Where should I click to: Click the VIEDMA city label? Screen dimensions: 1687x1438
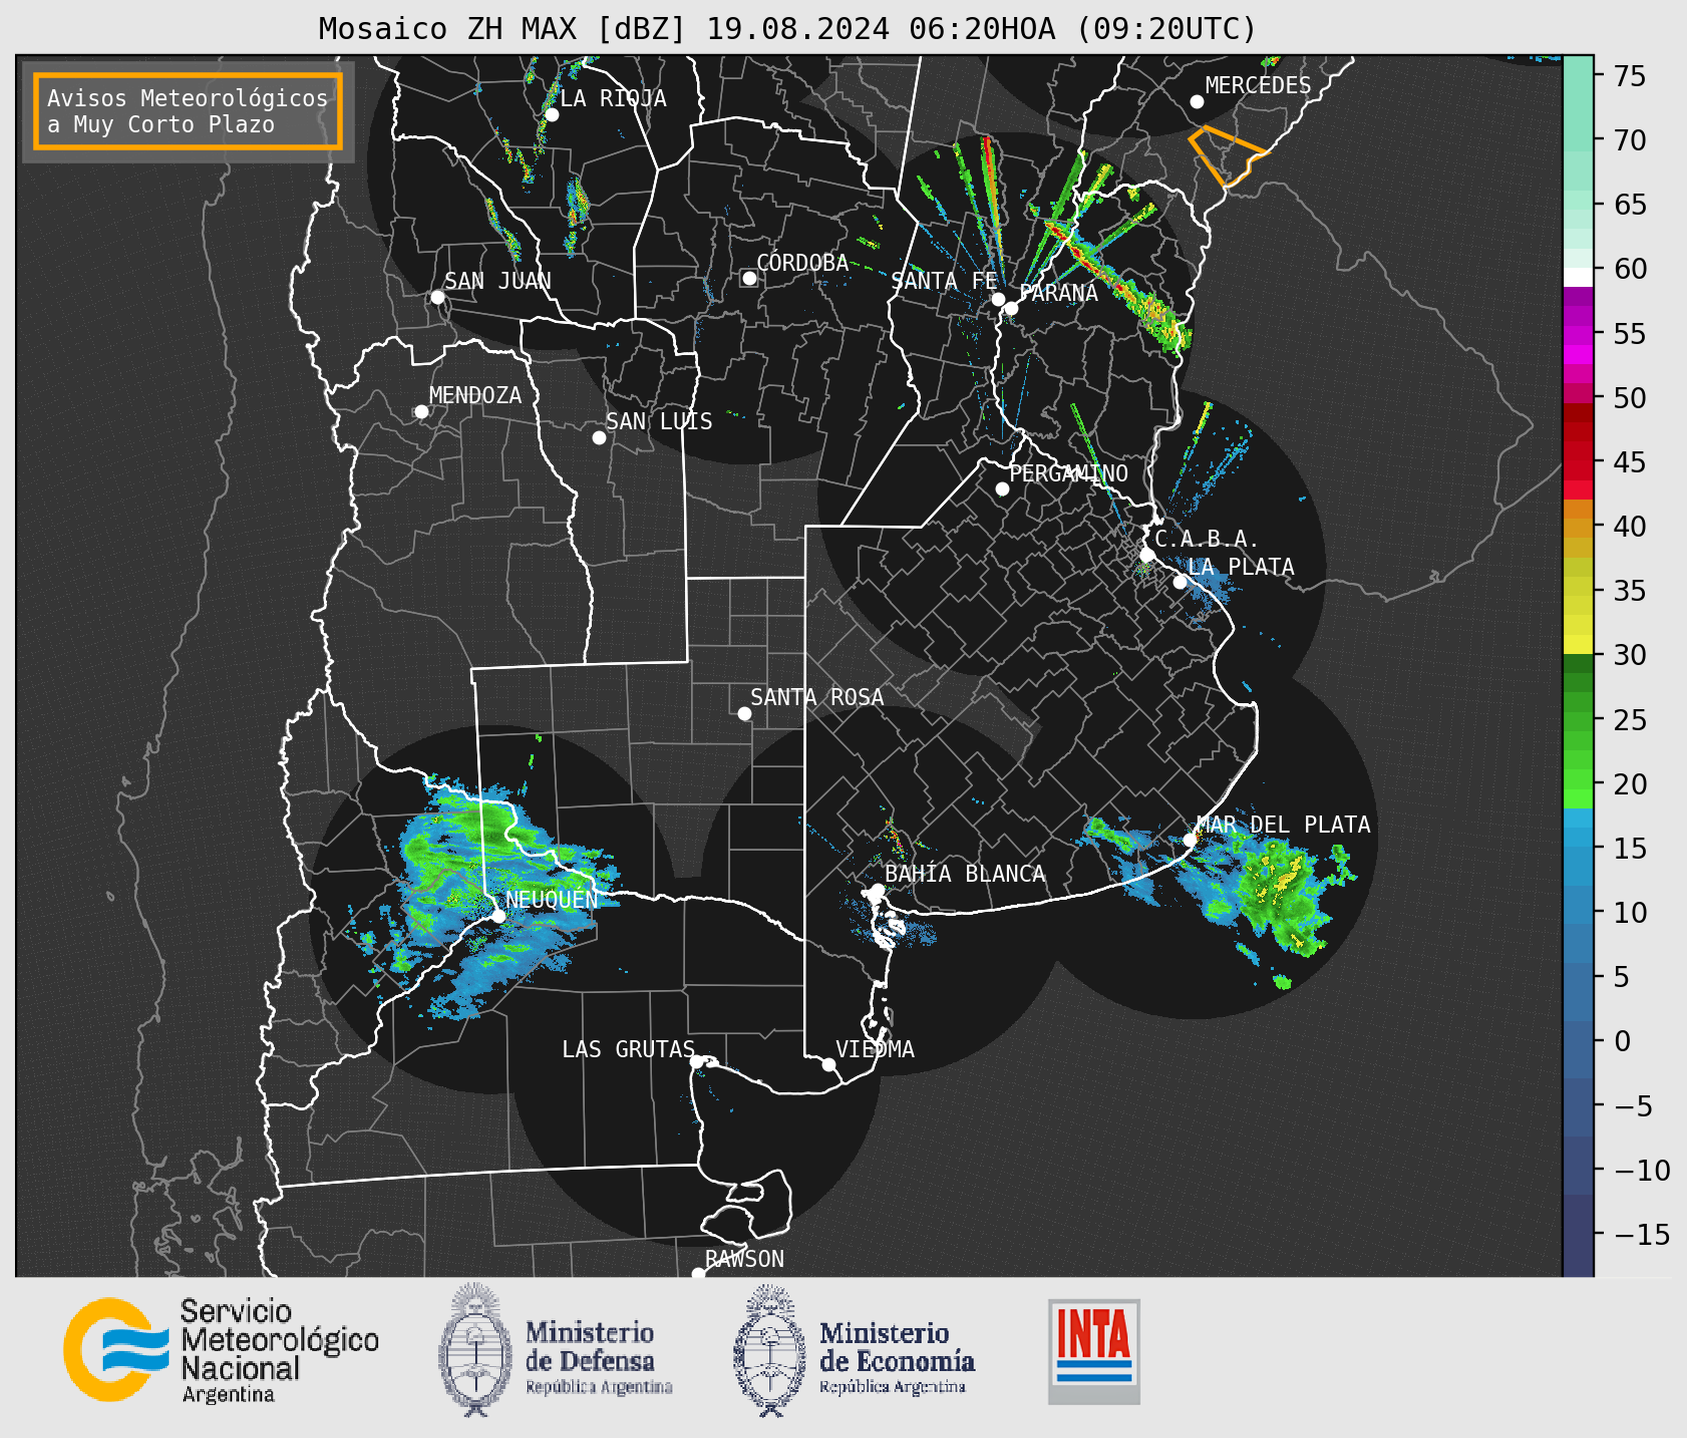click(875, 1049)
